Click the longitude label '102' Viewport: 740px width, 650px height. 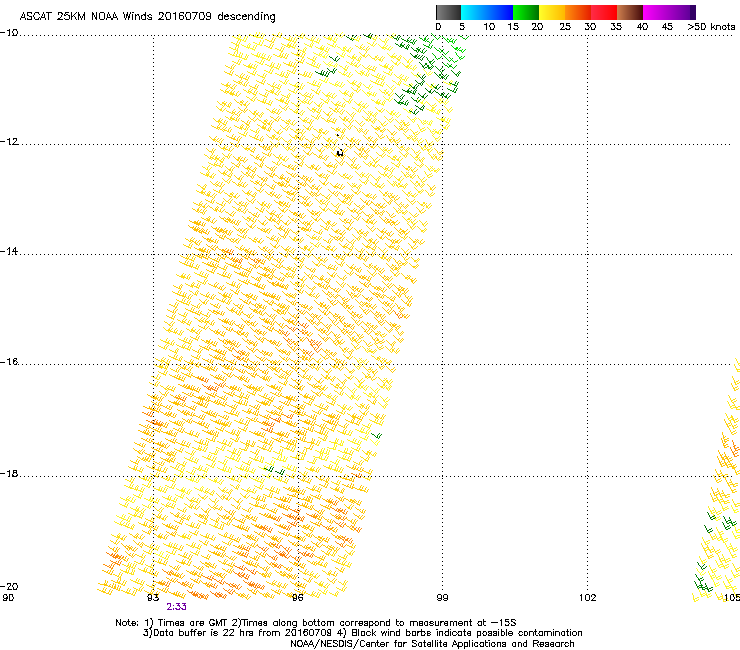pyautogui.click(x=588, y=598)
